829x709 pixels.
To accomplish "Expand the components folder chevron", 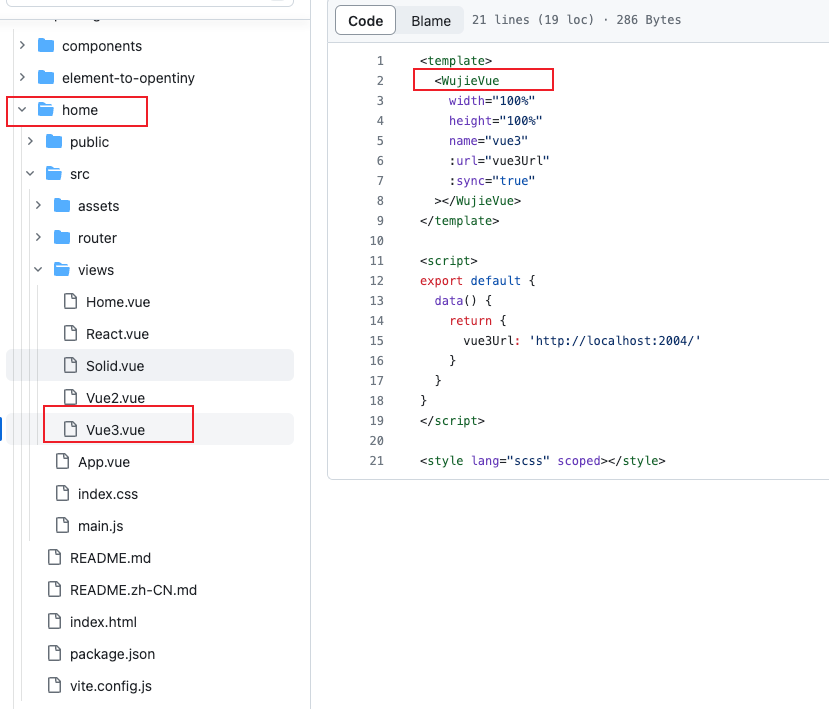I will click(x=22, y=46).
